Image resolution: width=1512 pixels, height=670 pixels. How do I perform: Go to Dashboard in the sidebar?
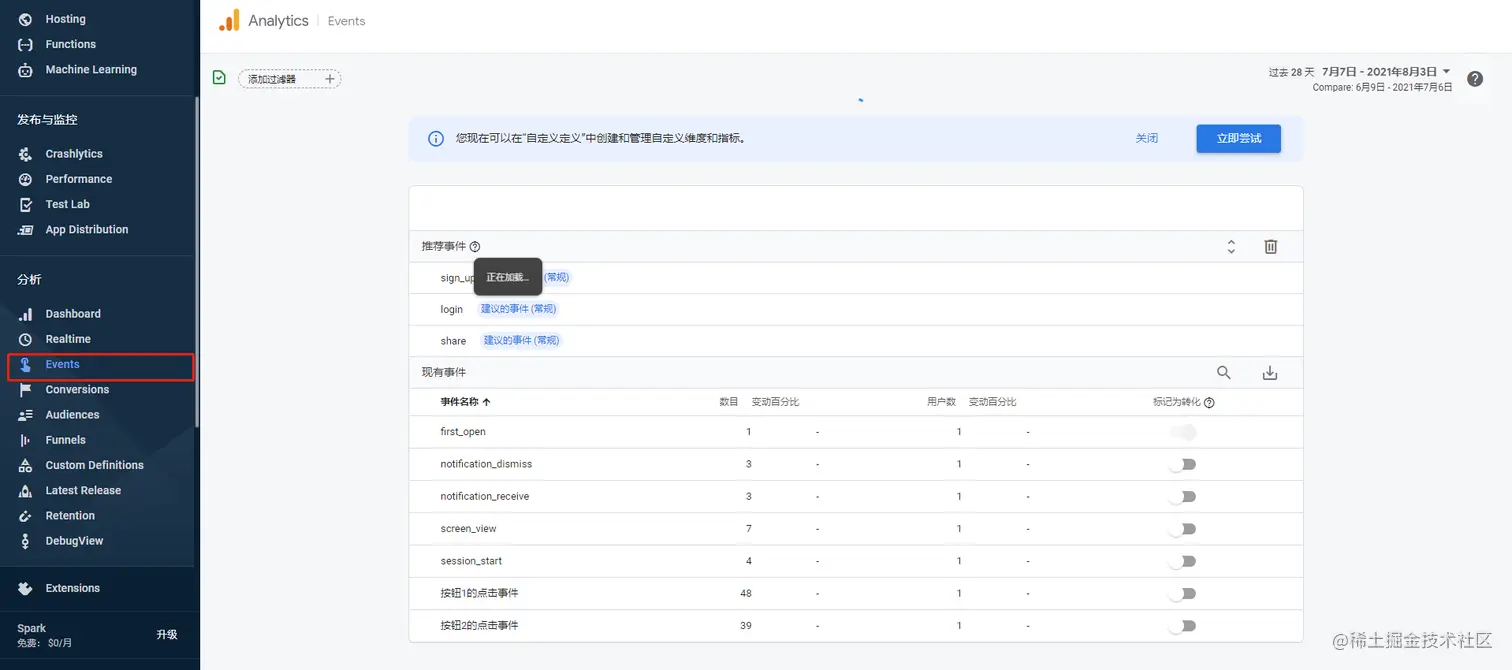pyautogui.click(x=71, y=313)
